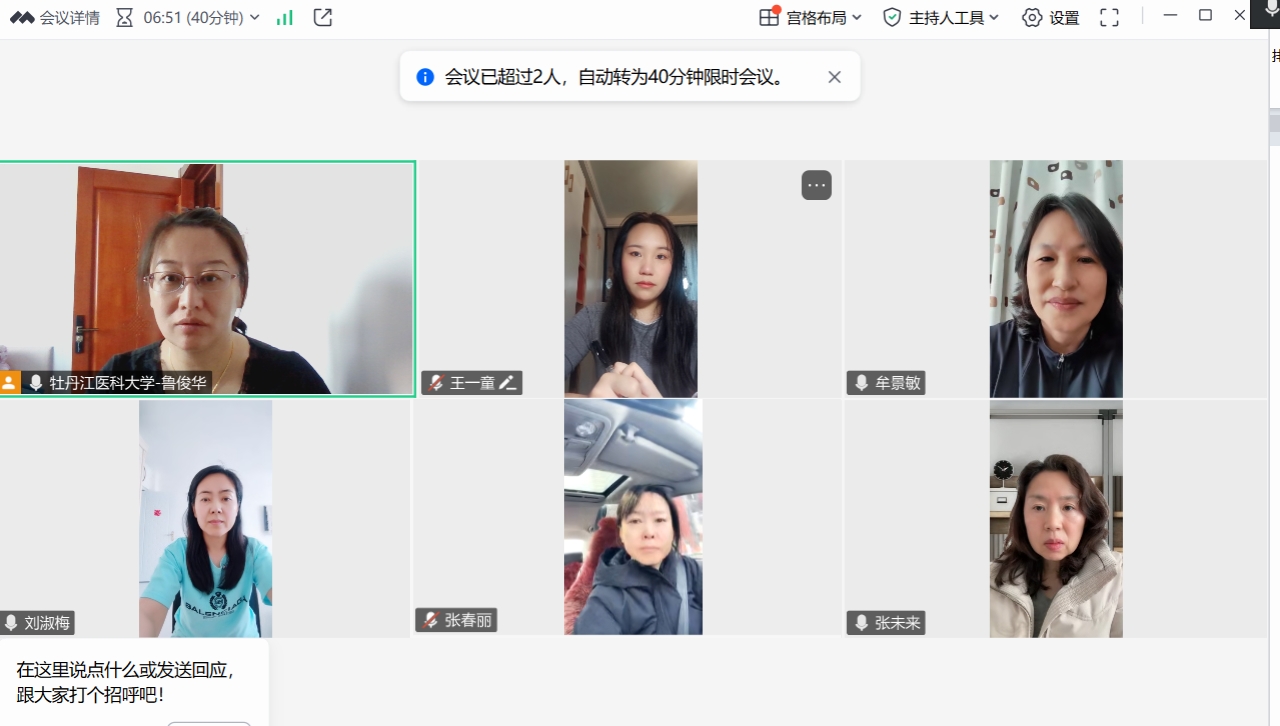Click the hourglass meeting timer icon
The width and height of the screenshot is (1280, 726).
tap(124, 17)
